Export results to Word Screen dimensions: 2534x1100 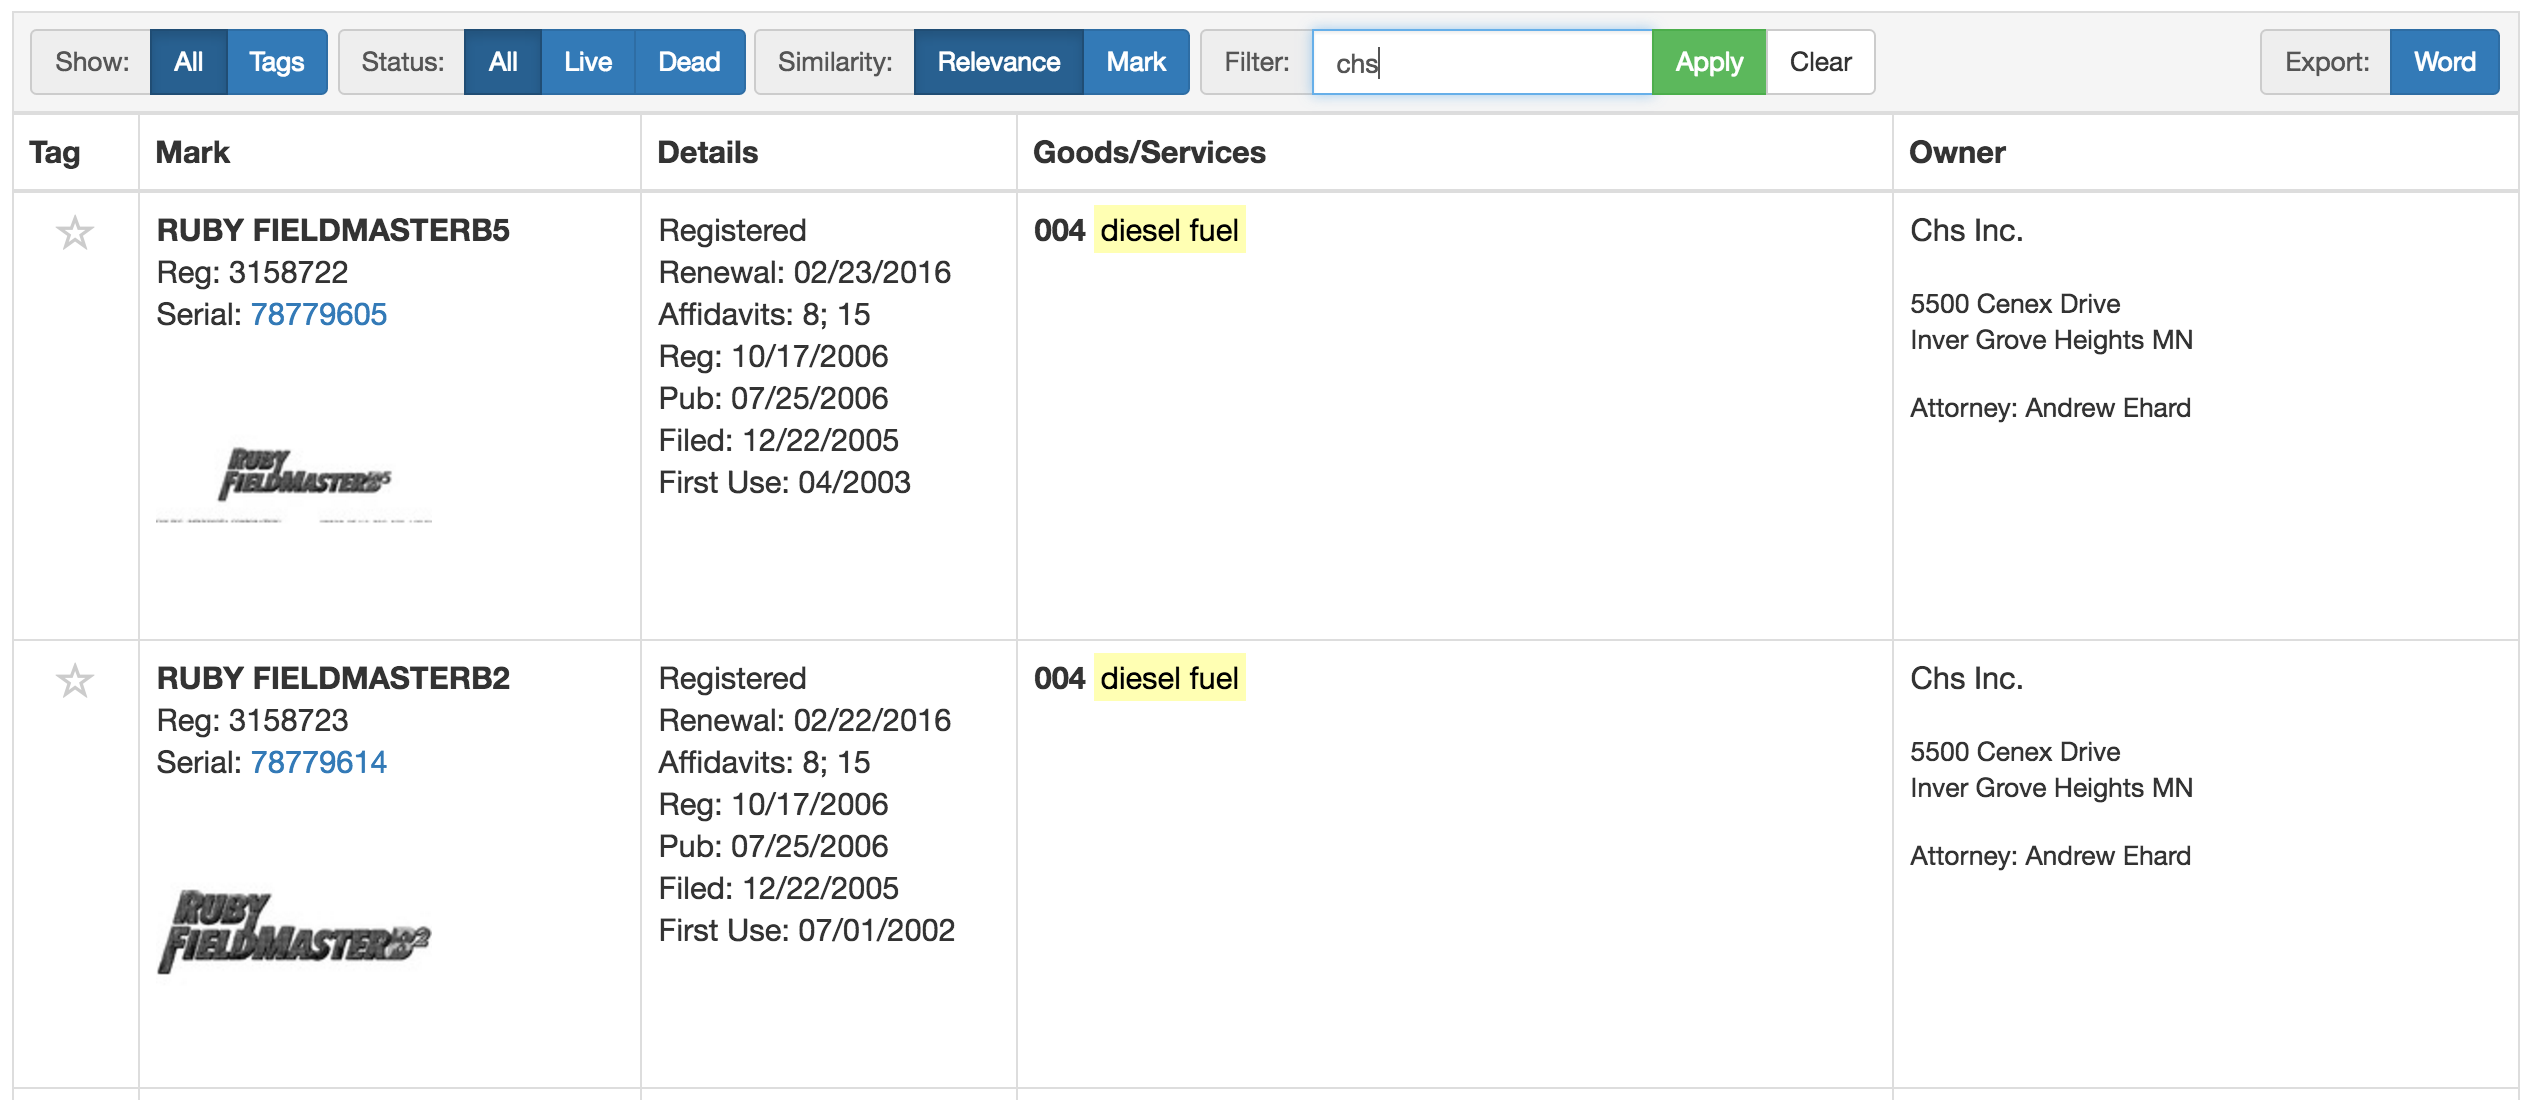click(x=2443, y=62)
